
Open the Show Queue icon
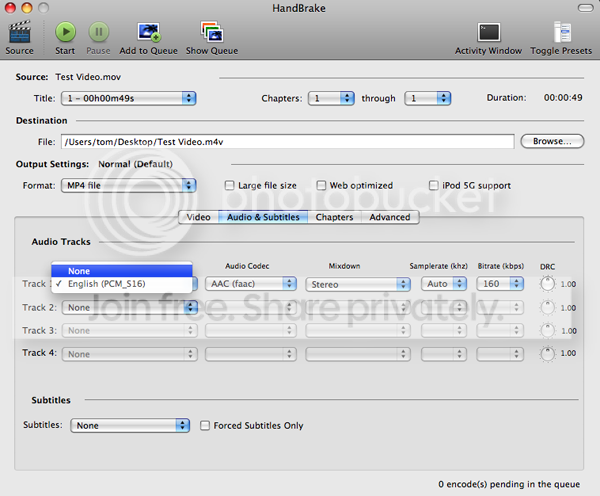tap(211, 32)
